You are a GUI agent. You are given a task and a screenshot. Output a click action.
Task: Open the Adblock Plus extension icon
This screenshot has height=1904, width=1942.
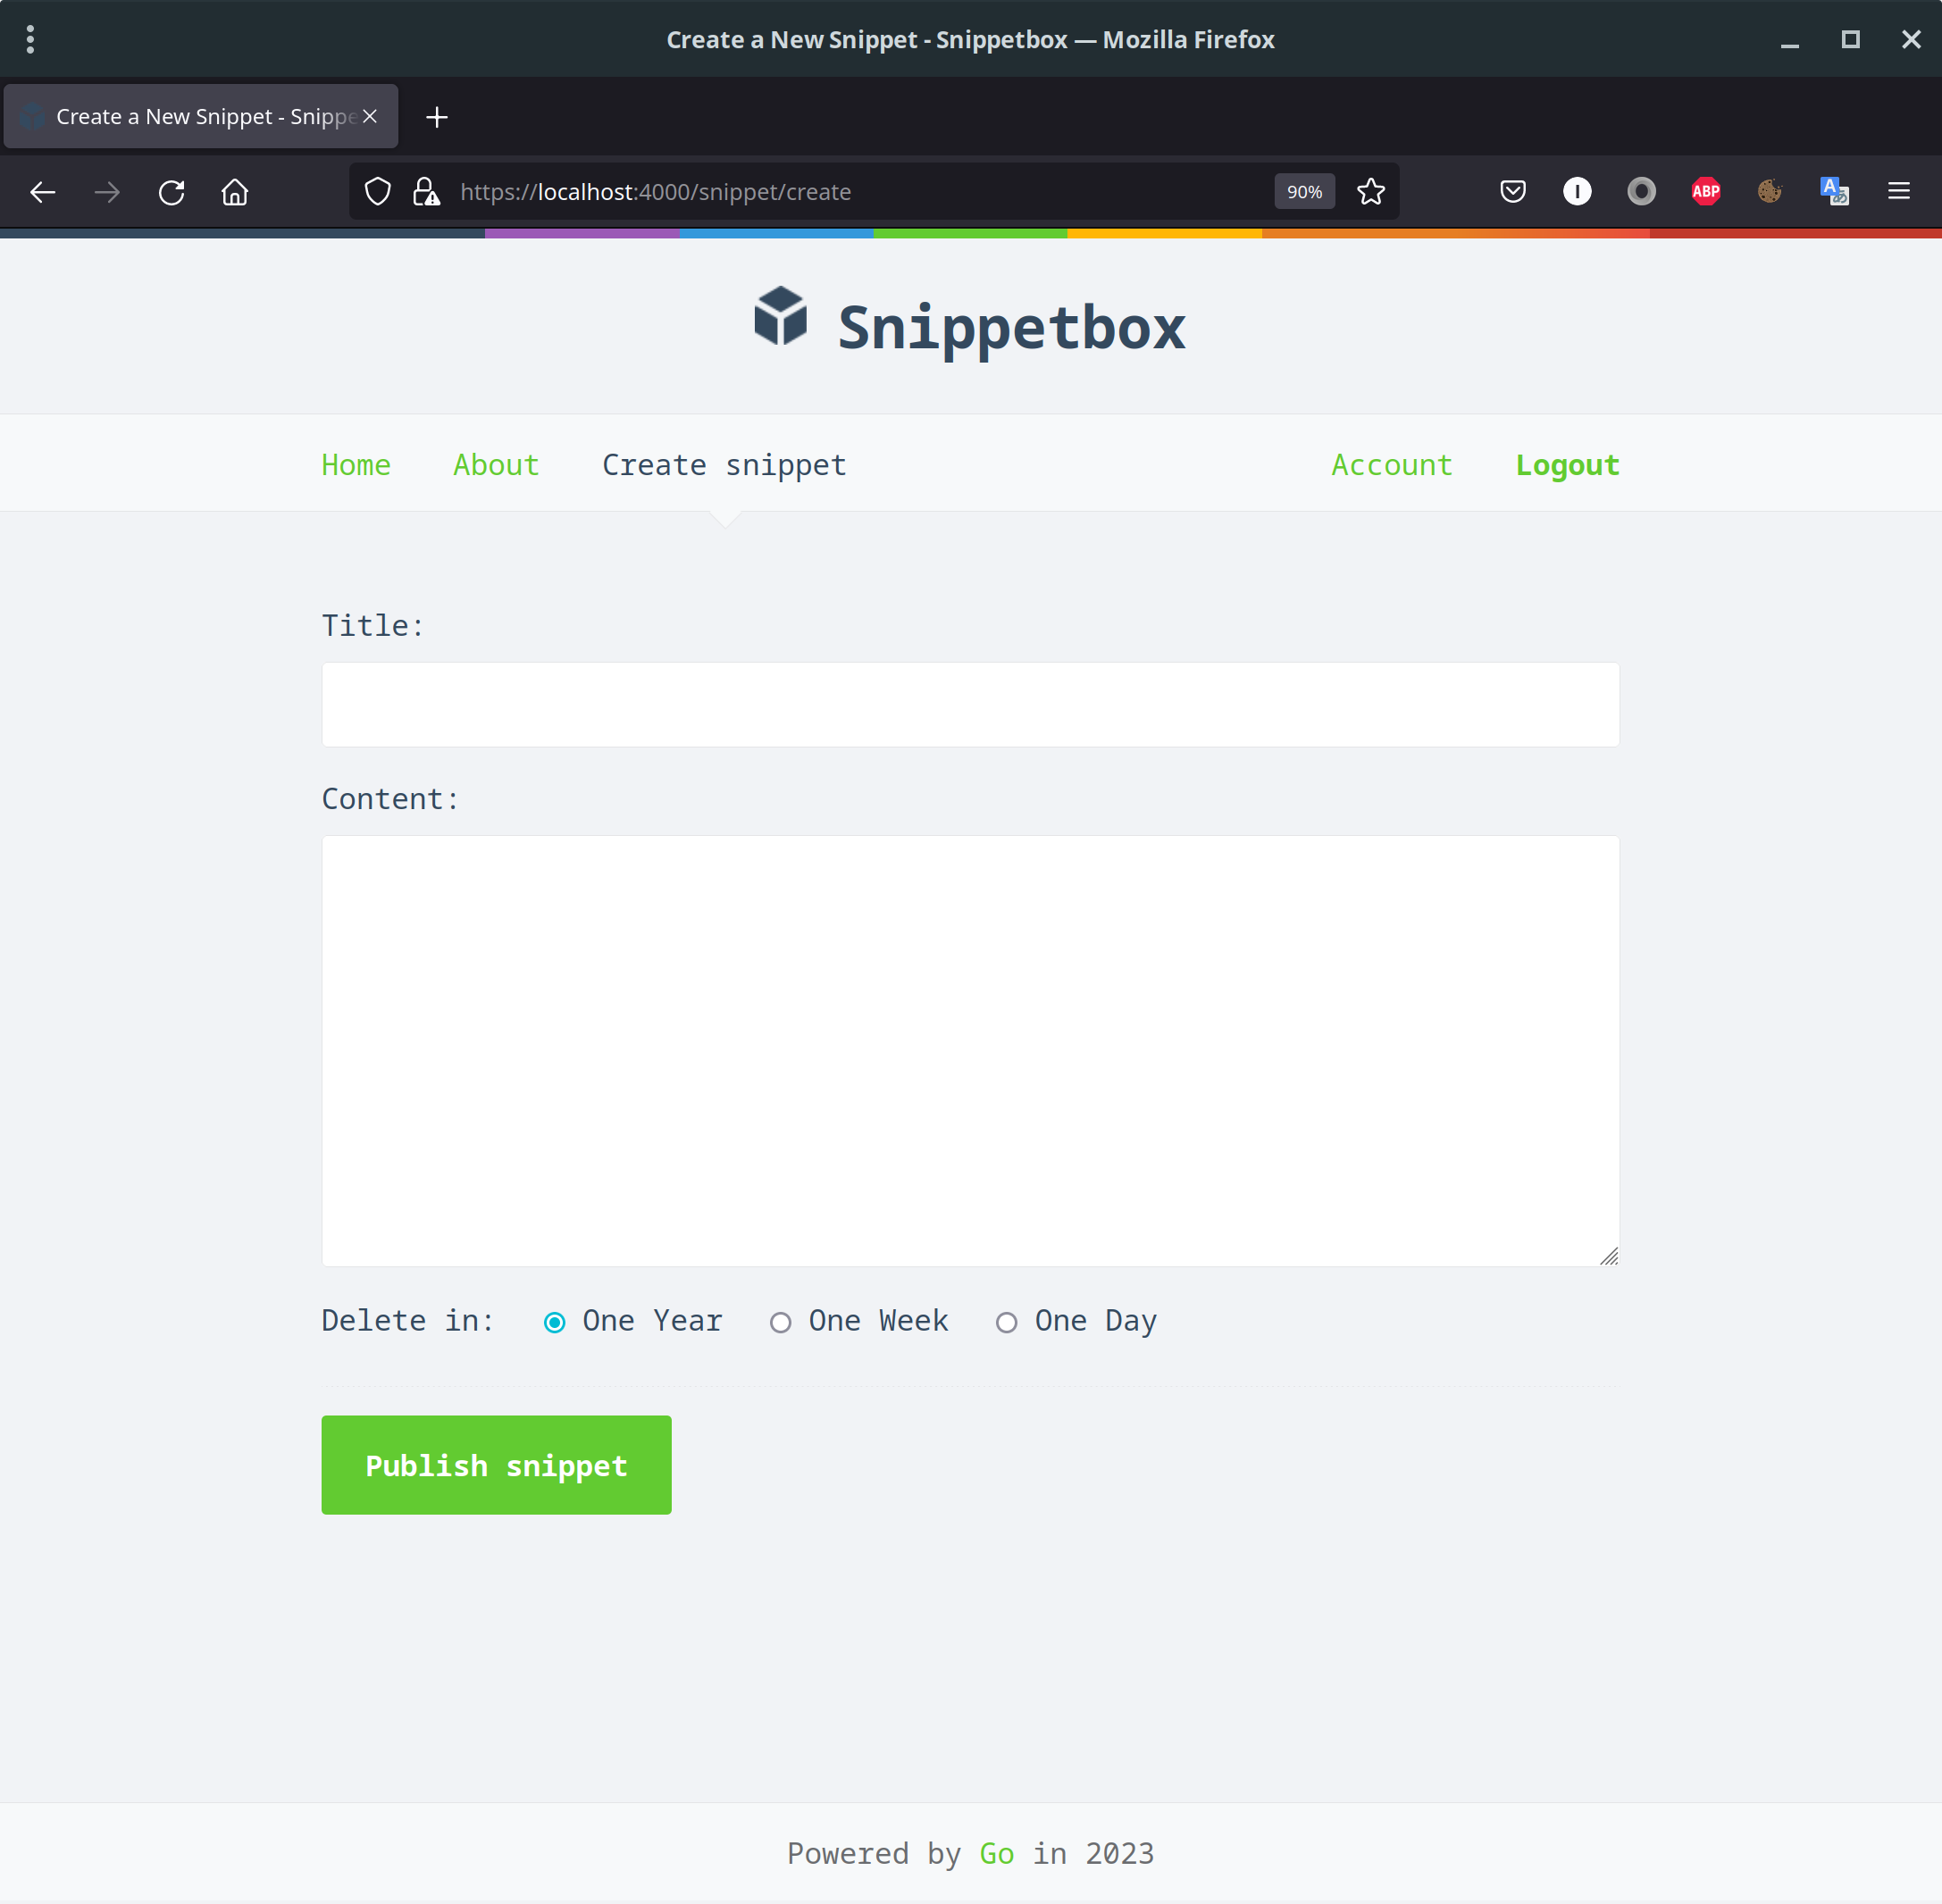click(1705, 192)
